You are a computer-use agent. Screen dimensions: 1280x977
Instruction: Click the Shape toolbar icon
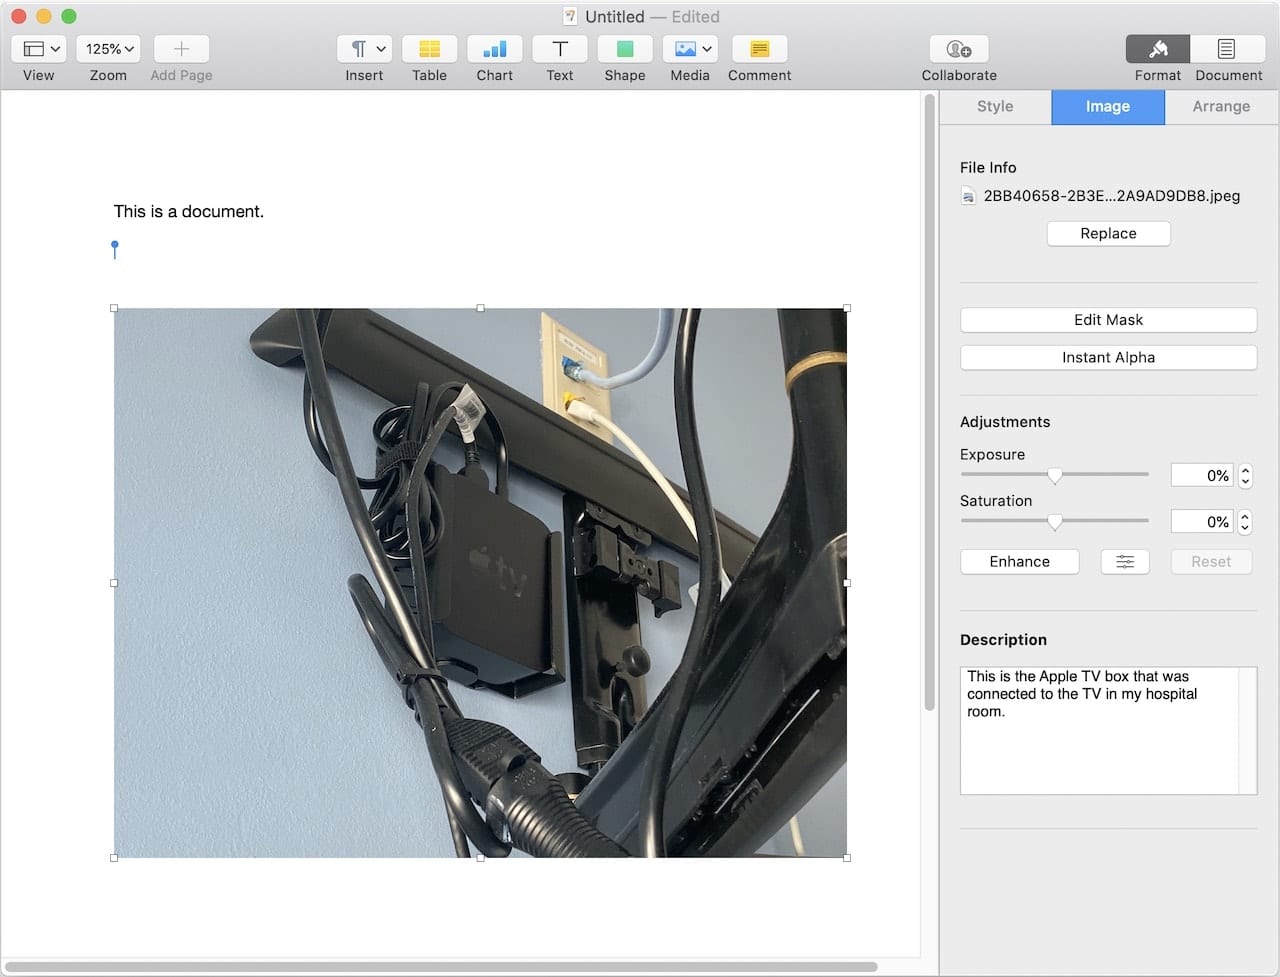point(624,49)
